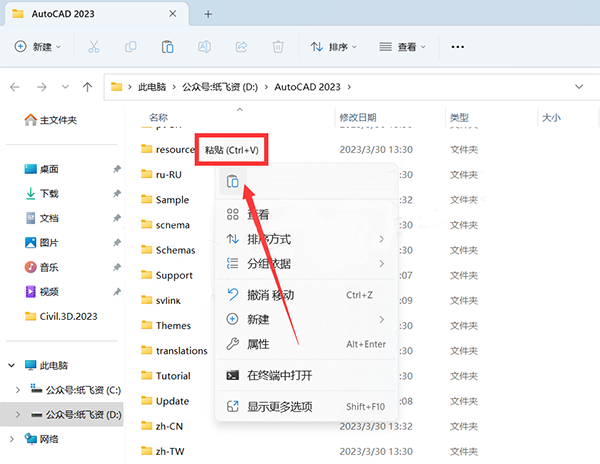
Task: Open 音乐 music in the sidebar
Action: [x=41, y=267]
